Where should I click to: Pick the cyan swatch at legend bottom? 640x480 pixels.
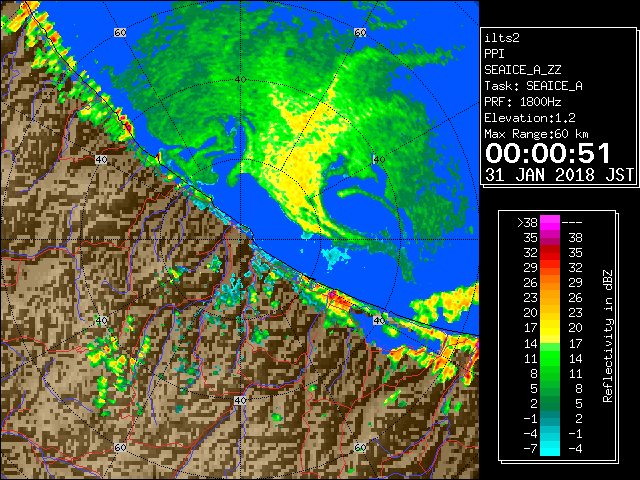point(550,449)
